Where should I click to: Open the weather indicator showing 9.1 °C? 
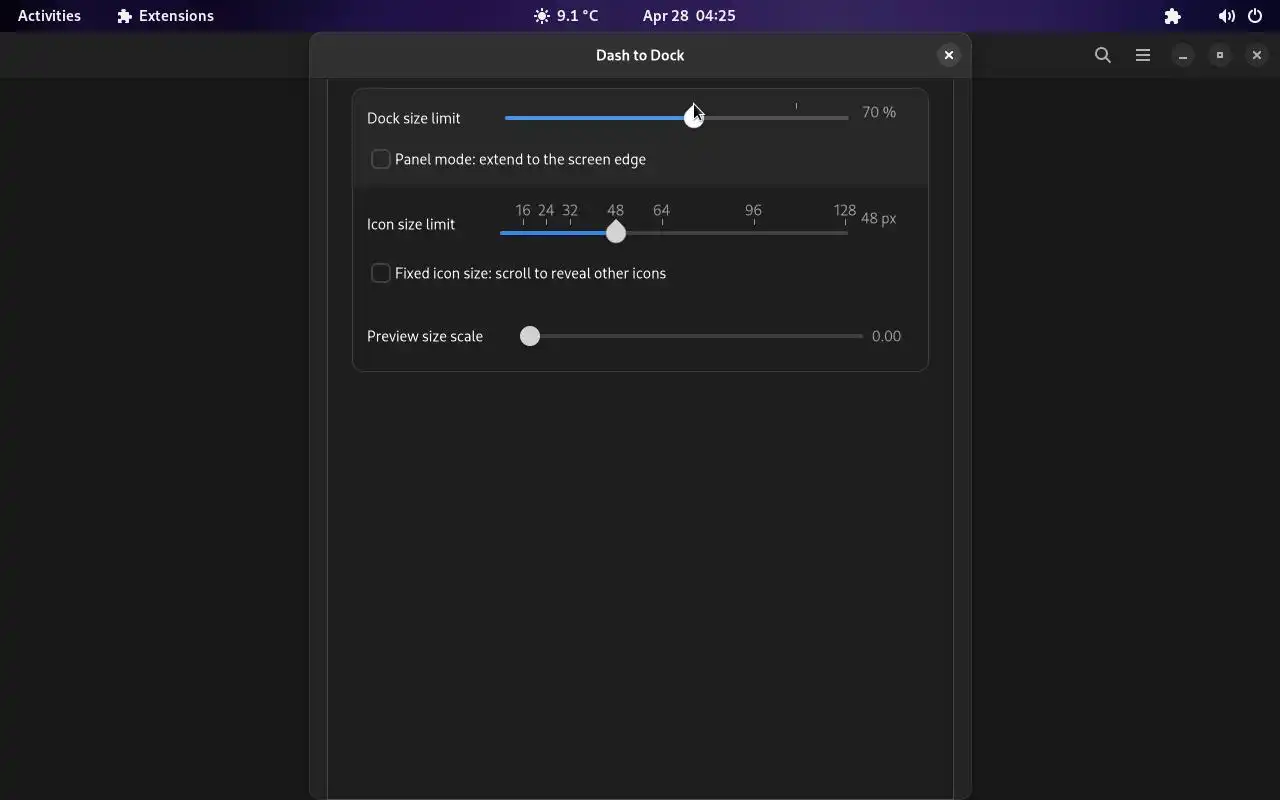click(566, 16)
